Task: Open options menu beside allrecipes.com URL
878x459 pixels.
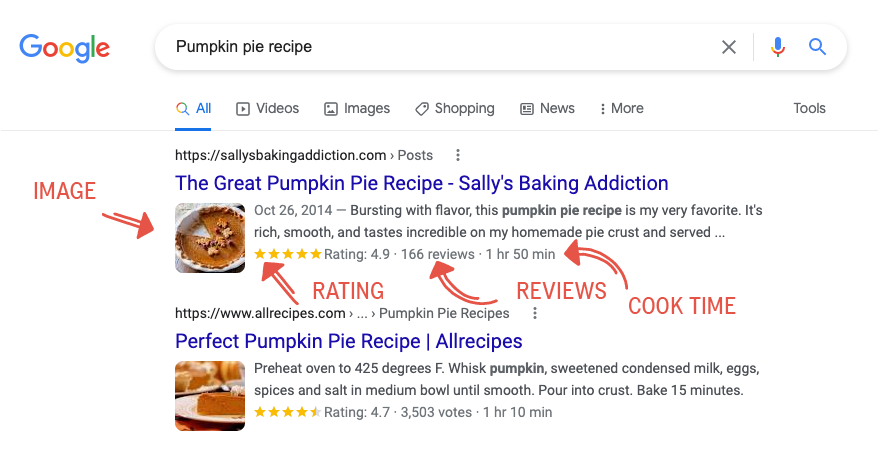Action: tap(535, 313)
